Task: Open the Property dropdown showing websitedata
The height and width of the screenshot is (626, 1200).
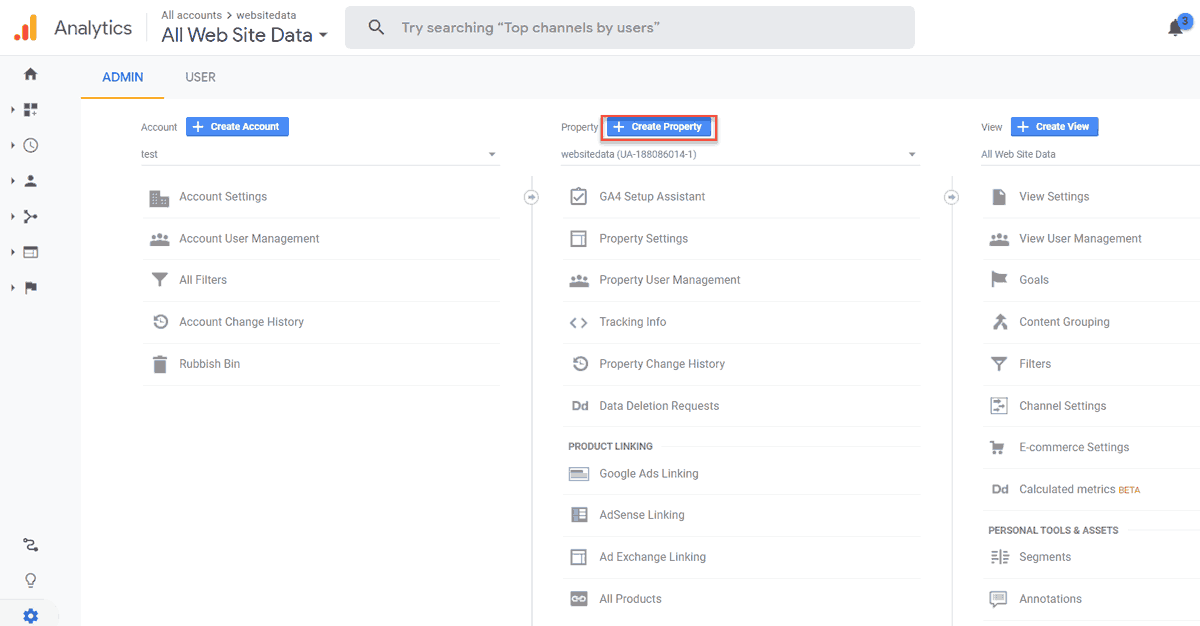Action: coord(739,155)
